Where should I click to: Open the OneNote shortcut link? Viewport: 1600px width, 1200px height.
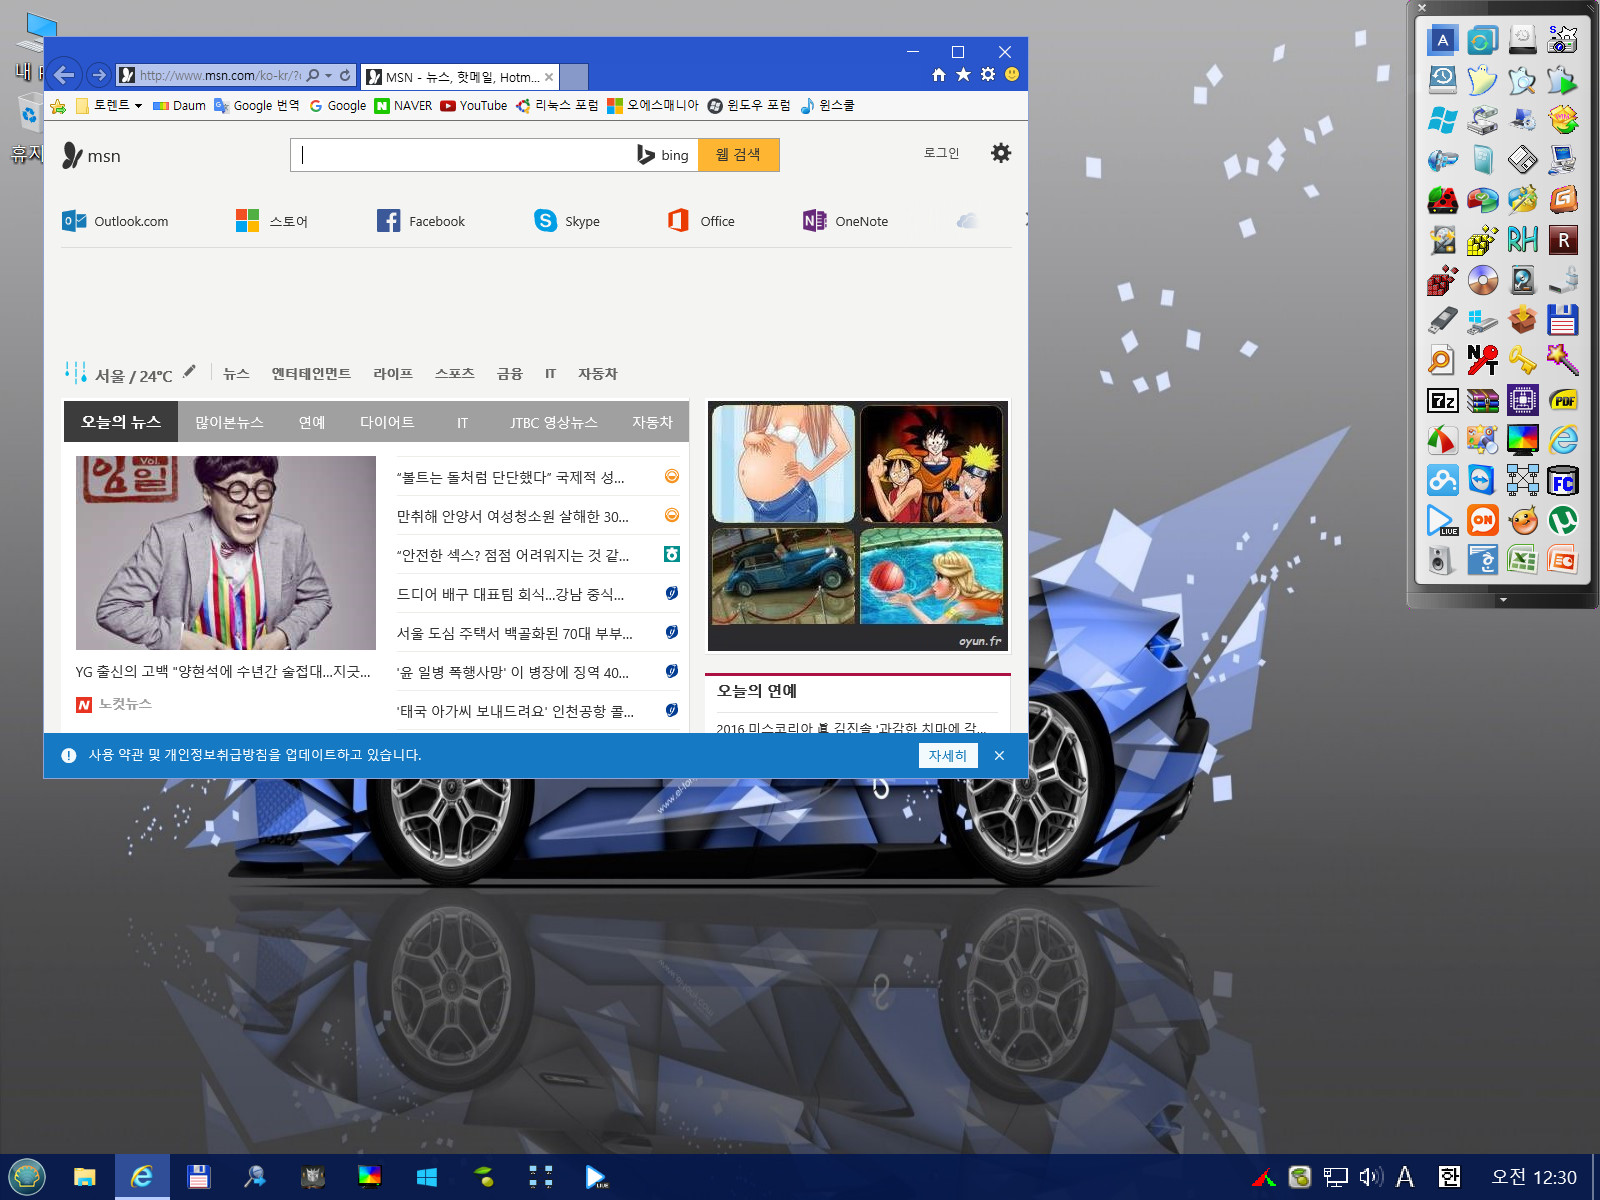coord(846,221)
